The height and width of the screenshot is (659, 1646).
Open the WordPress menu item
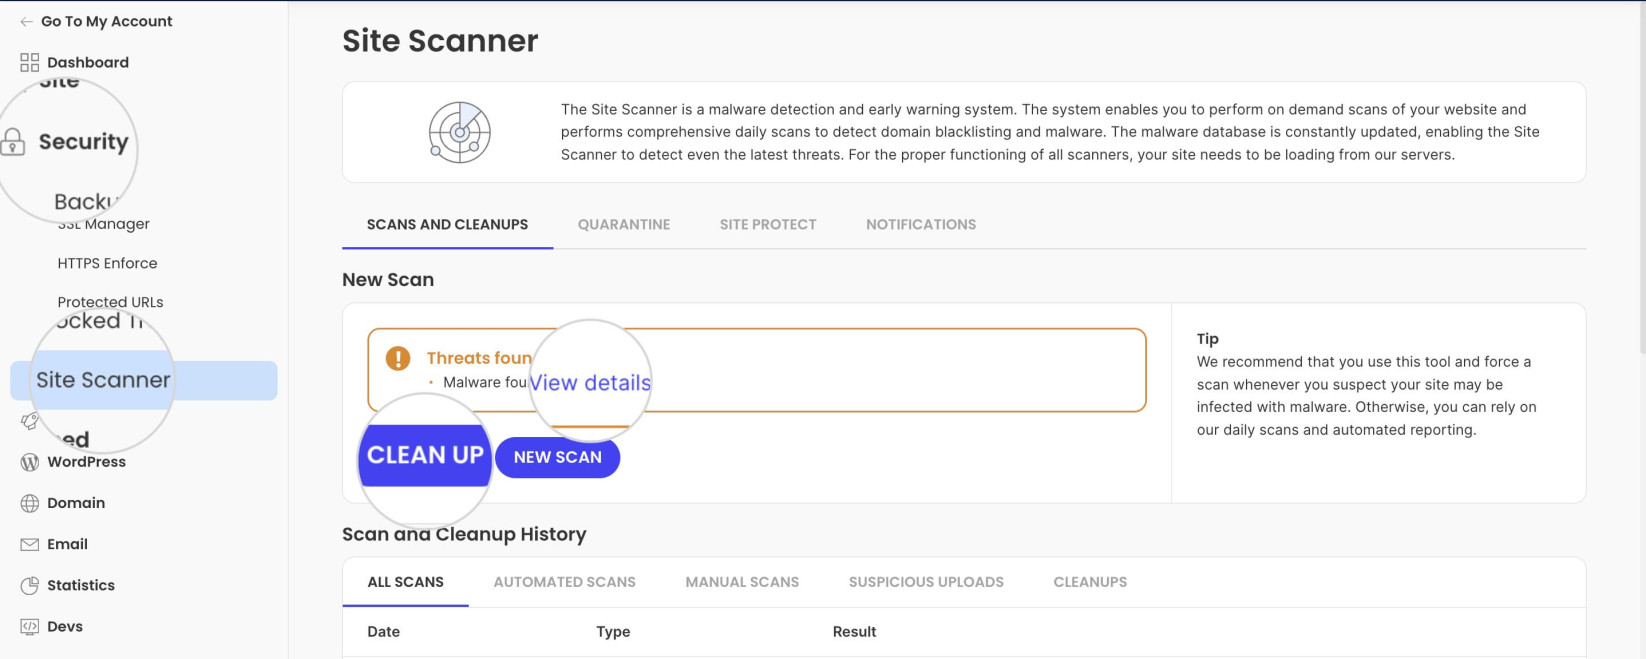tap(86, 462)
